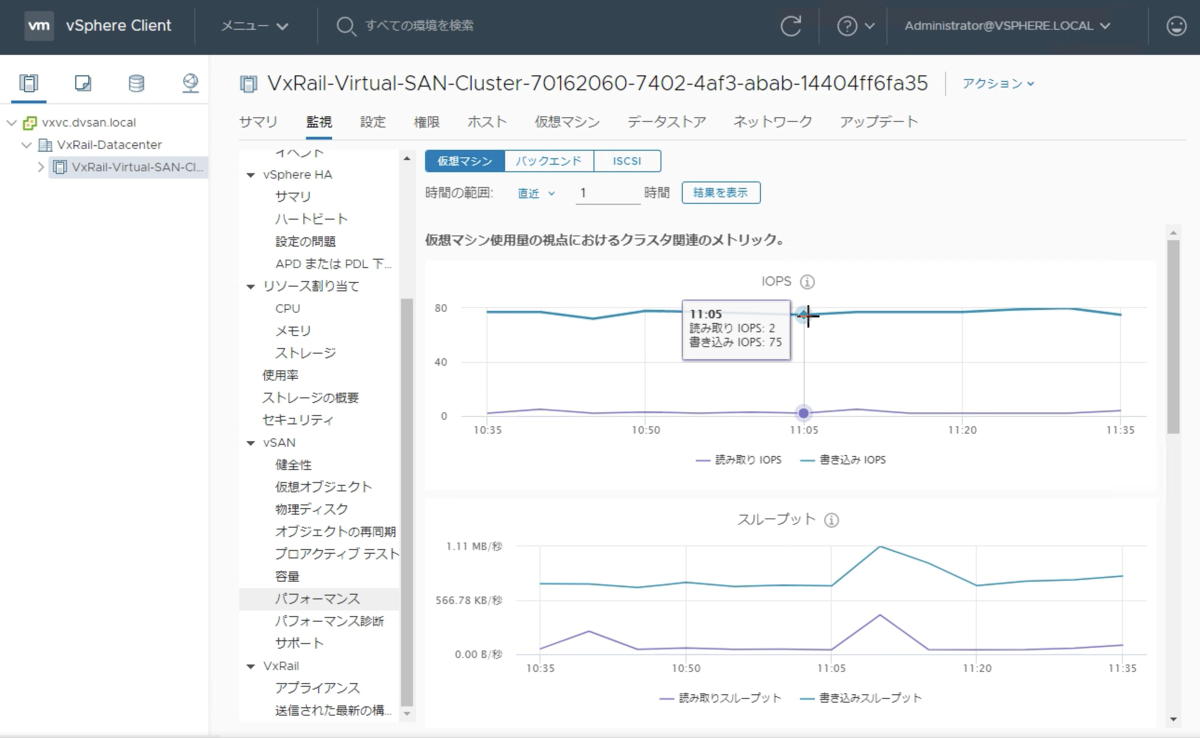Collapse the VxRail section
Viewport: 1200px width, 738px height.
251,666
